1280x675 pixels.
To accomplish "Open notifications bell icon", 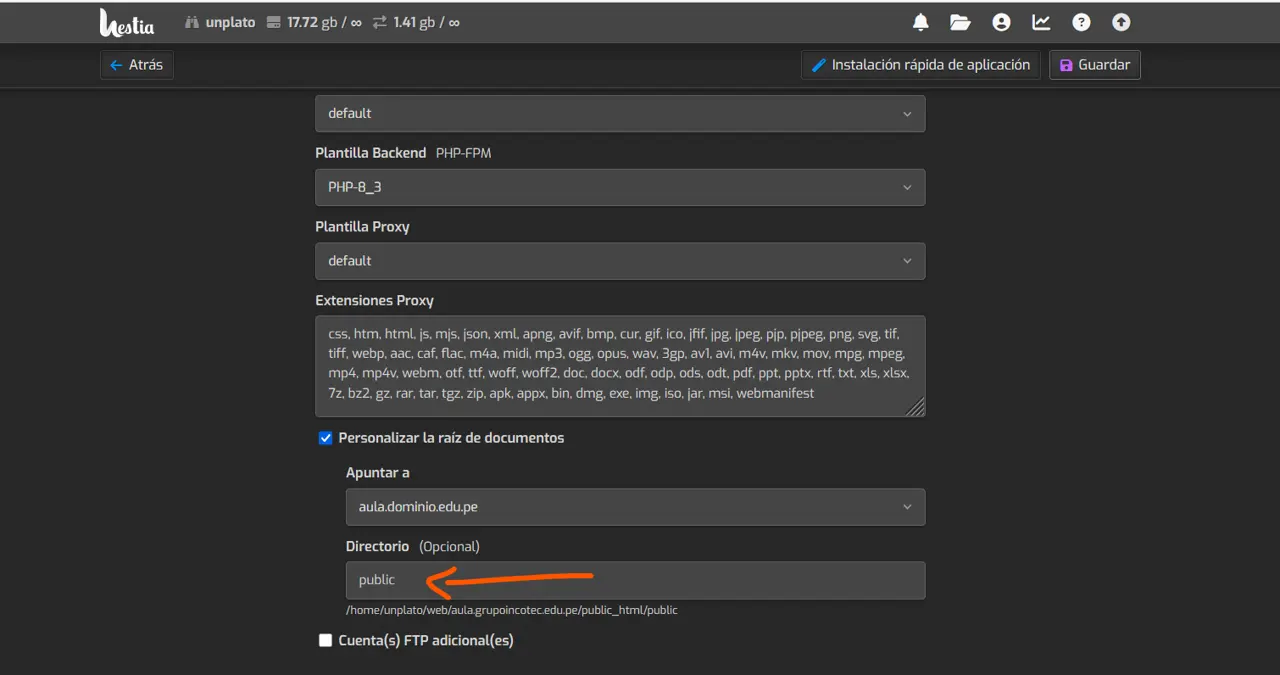I will (x=921, y=22).
